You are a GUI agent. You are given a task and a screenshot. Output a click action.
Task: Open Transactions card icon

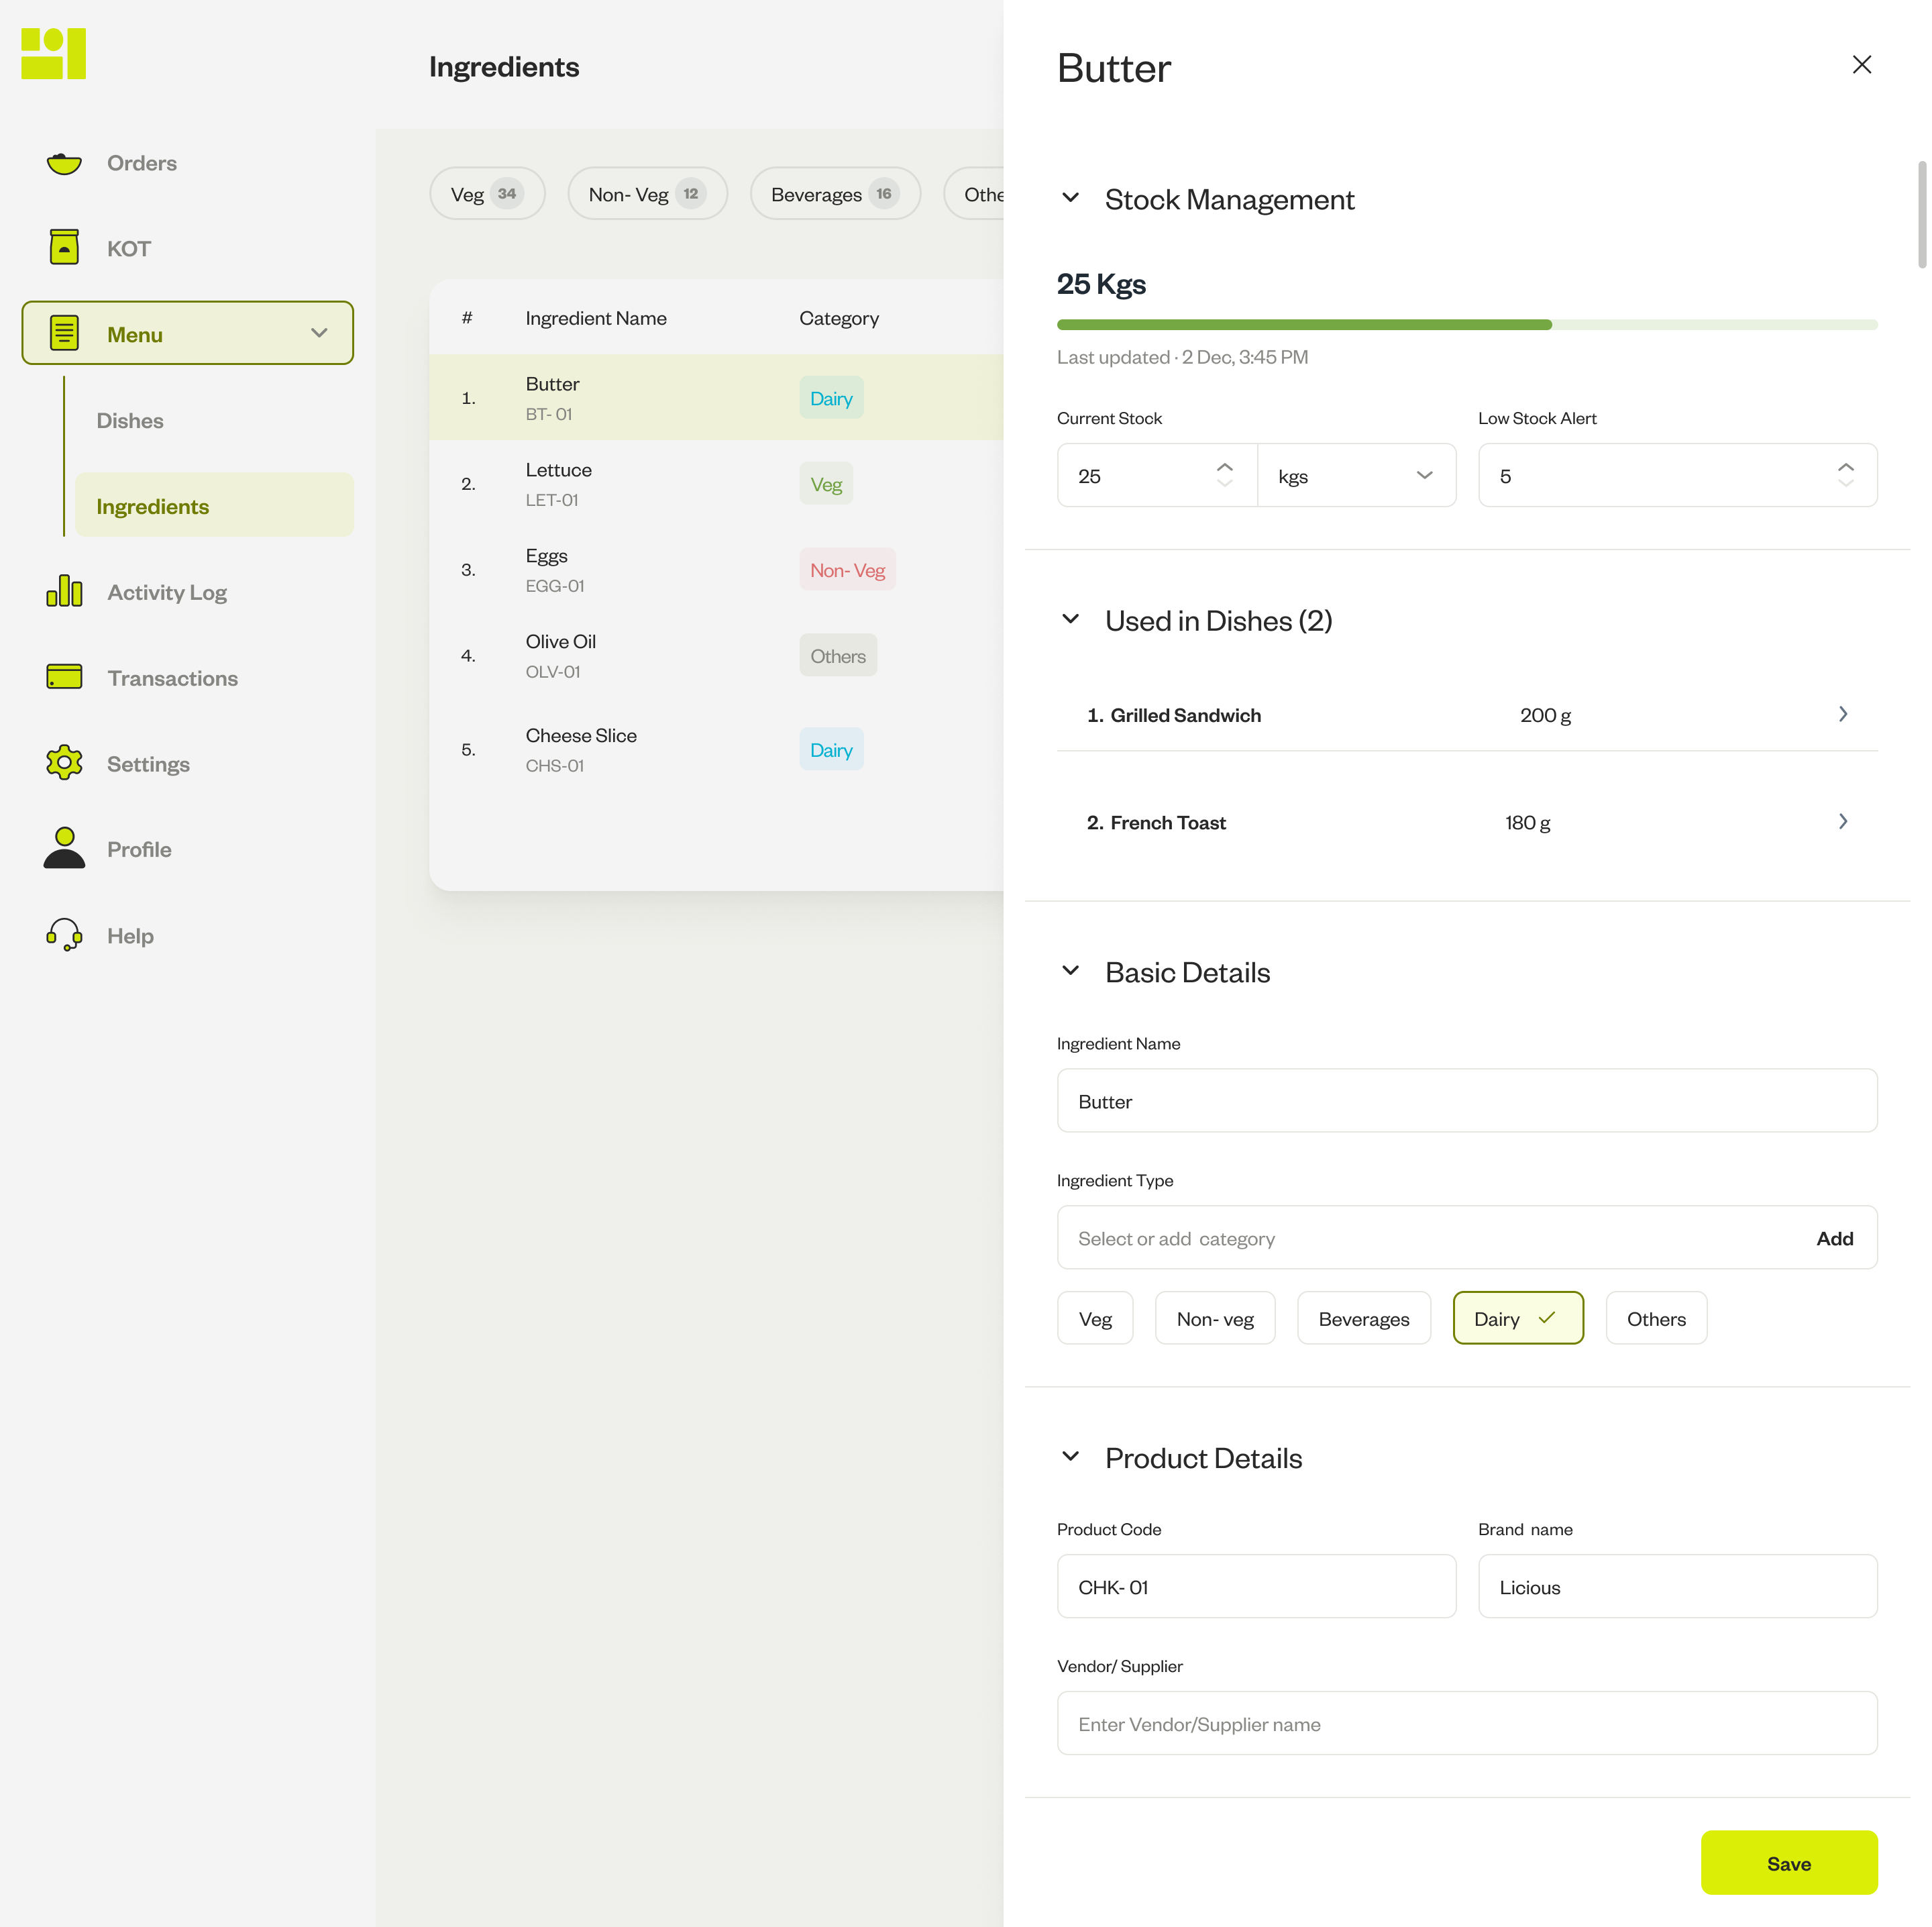(x=64, y=677)
